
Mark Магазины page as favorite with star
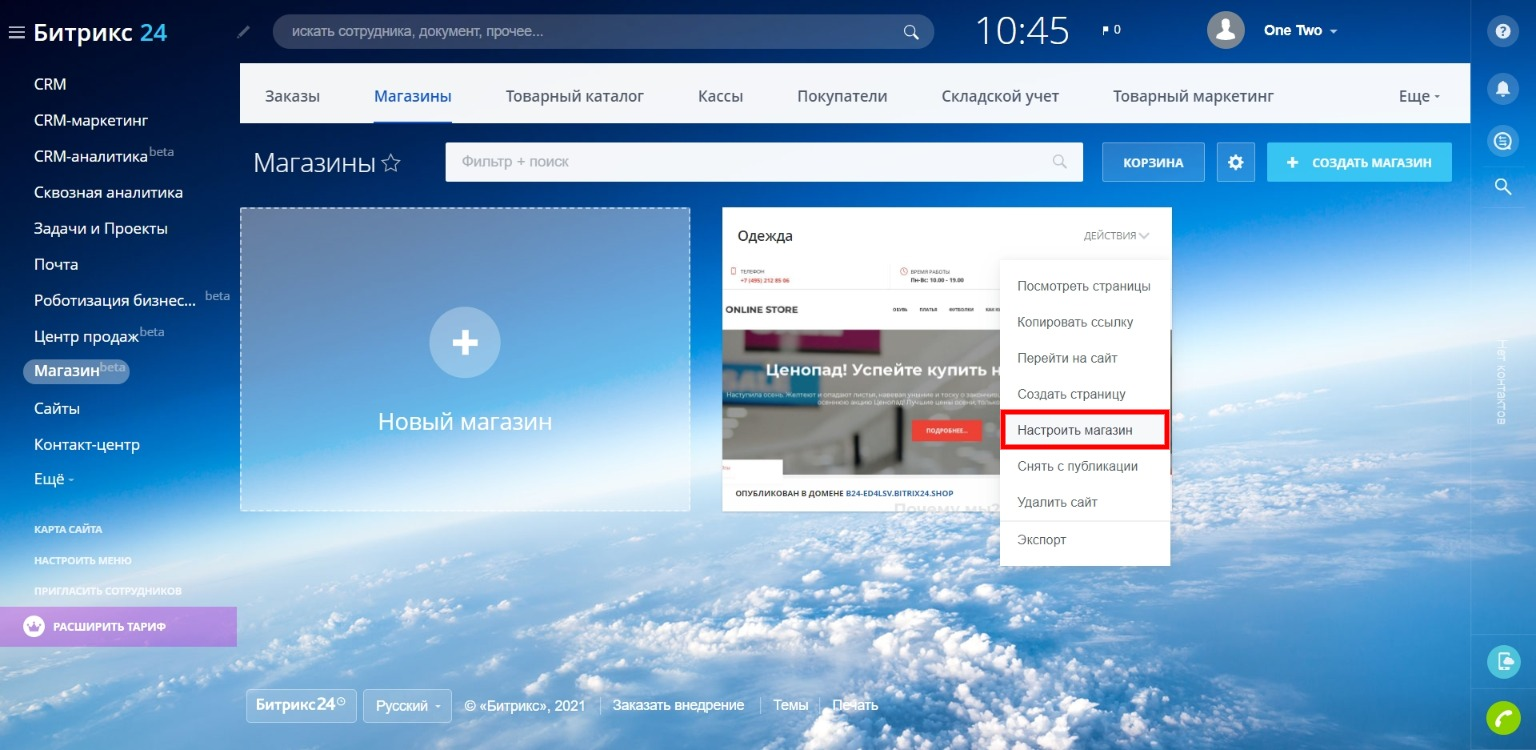click(x=391, y=163)
